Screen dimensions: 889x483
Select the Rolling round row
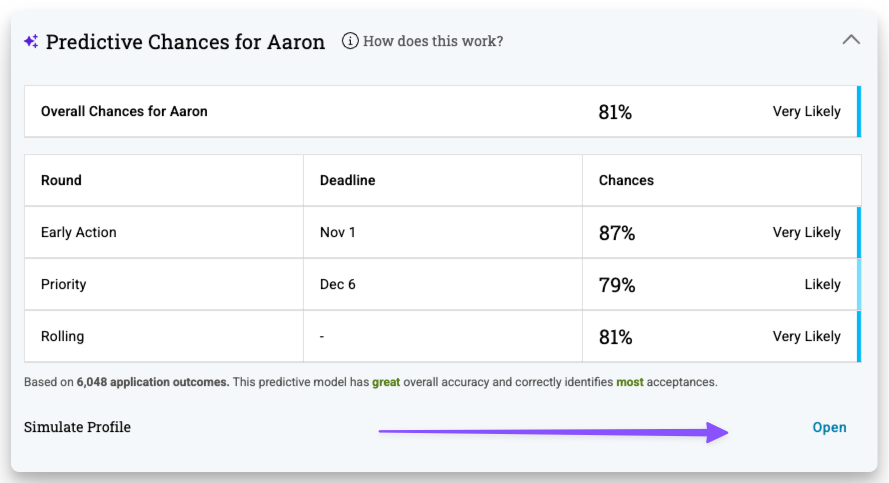[x=442, y=337]
